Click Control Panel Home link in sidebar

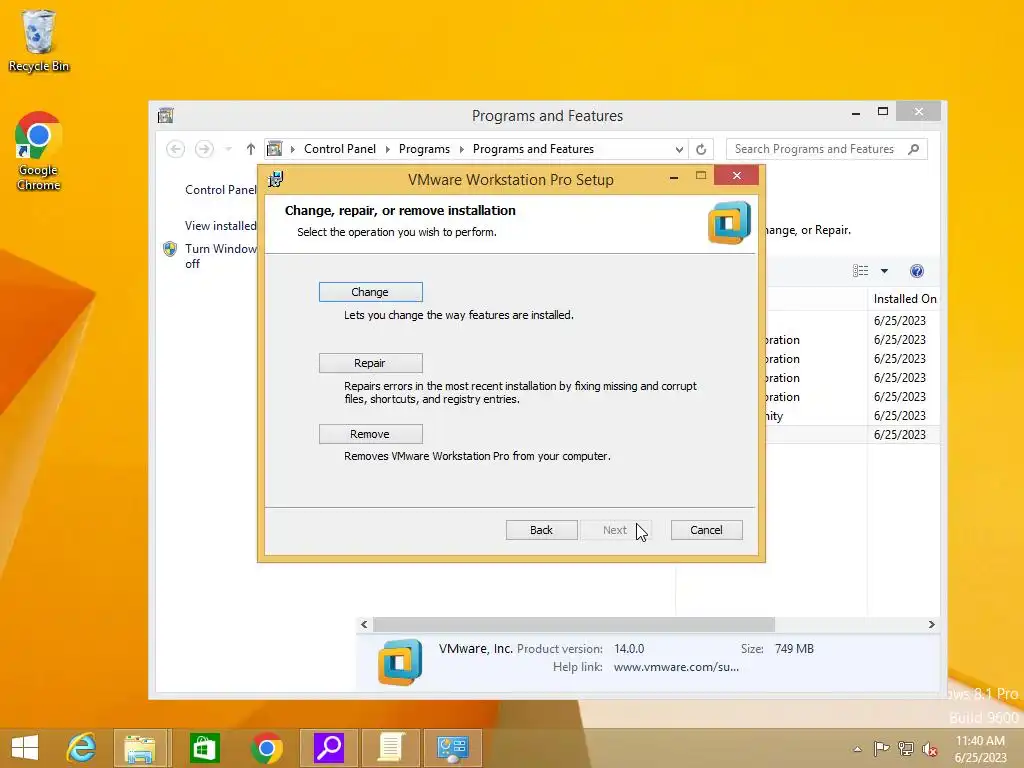221,189
